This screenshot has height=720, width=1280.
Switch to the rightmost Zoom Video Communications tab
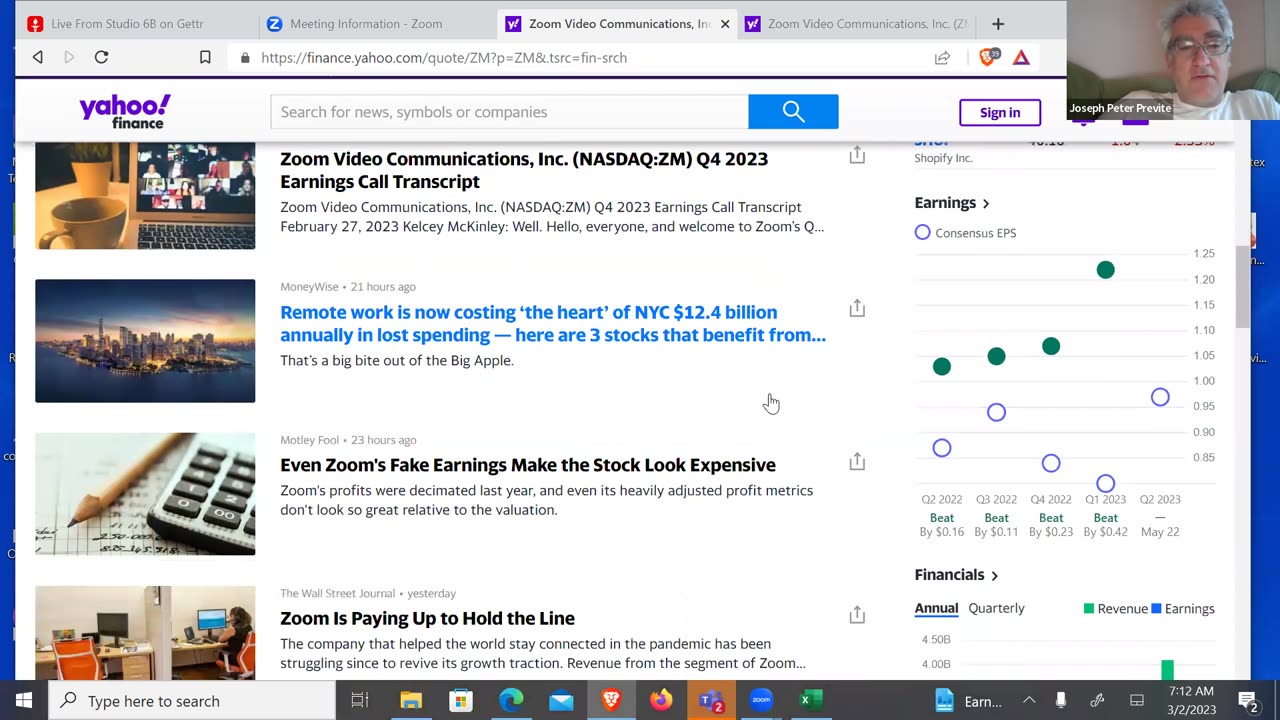click(857, 23)
